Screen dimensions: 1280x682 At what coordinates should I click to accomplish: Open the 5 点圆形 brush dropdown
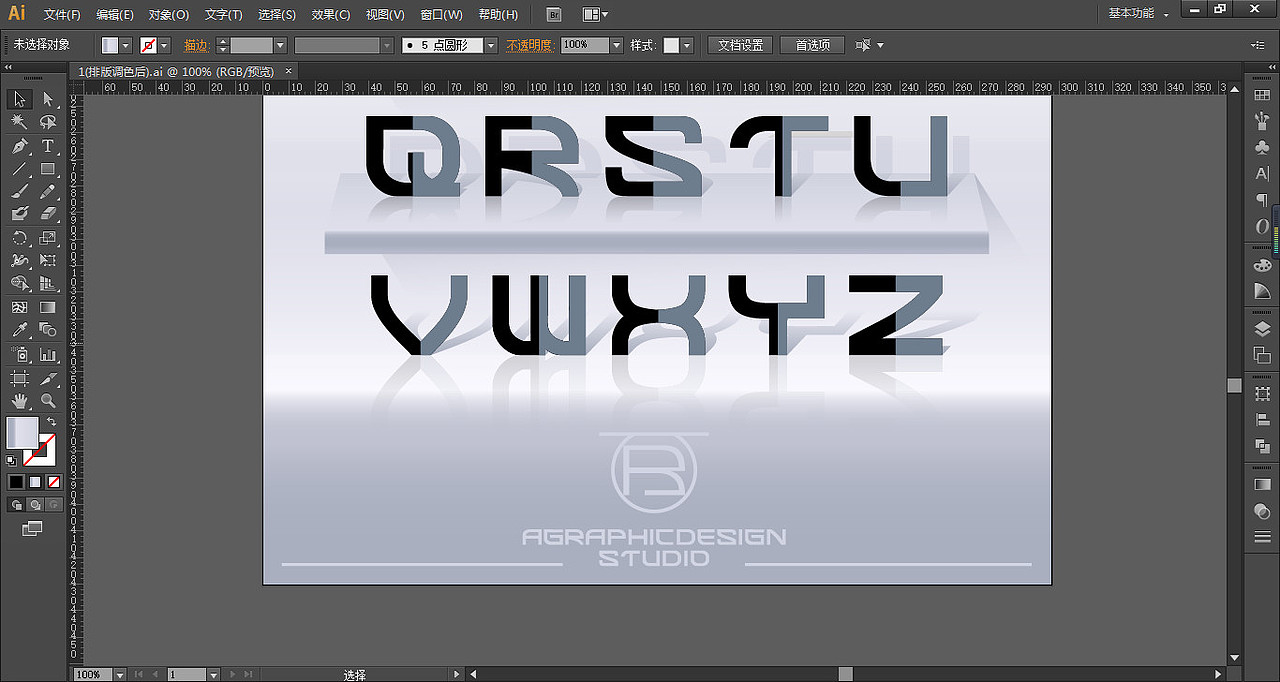491,45
